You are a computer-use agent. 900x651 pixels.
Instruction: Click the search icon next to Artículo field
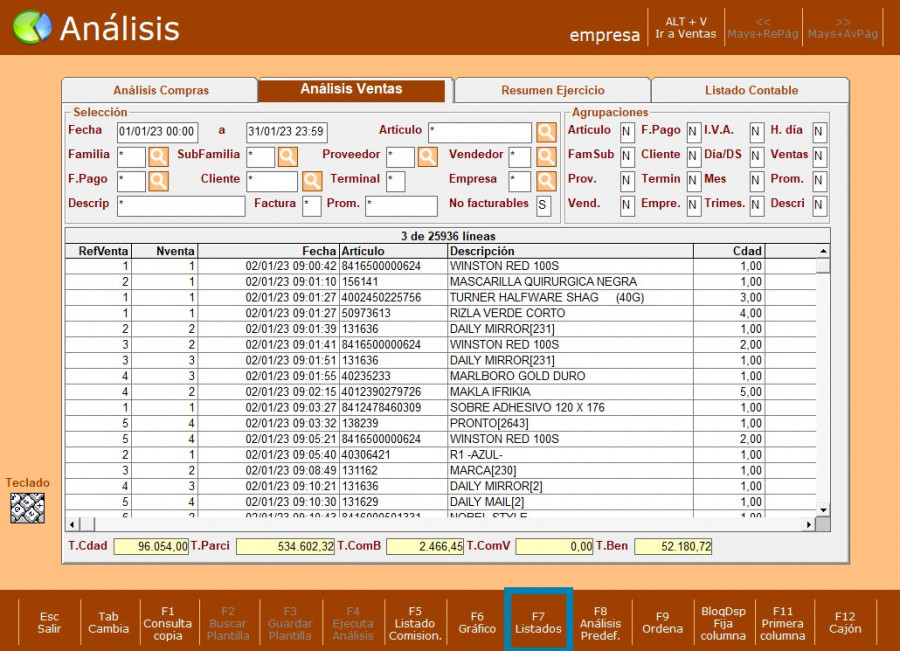point(545,132)
